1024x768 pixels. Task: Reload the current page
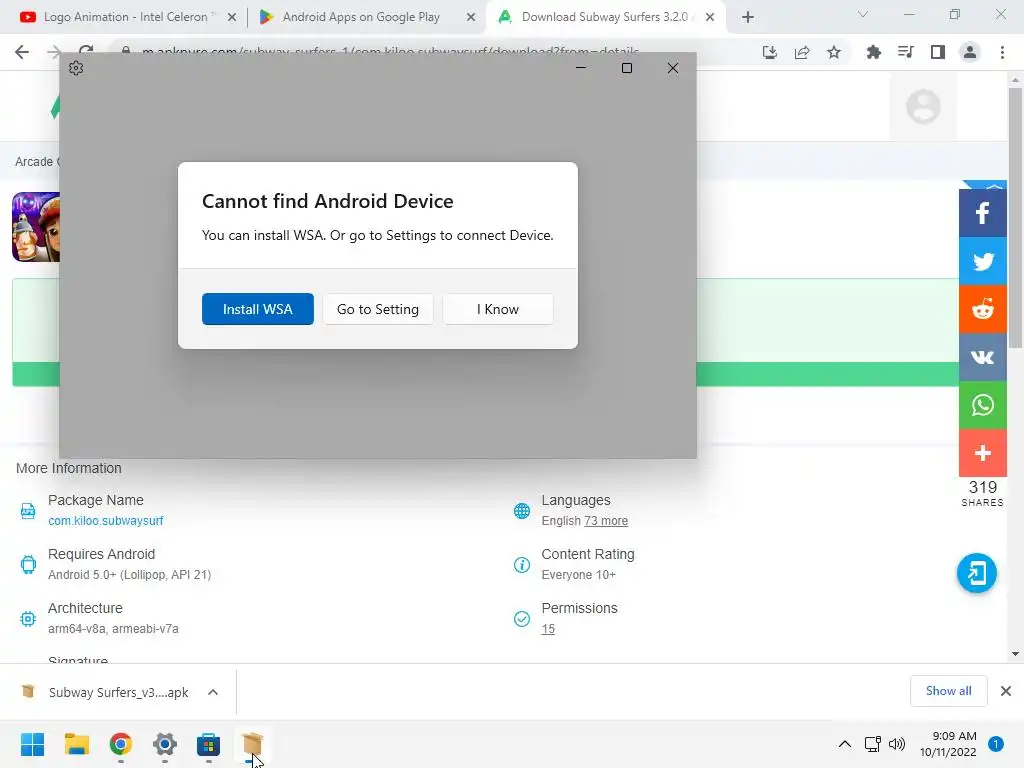click(86, 51)
